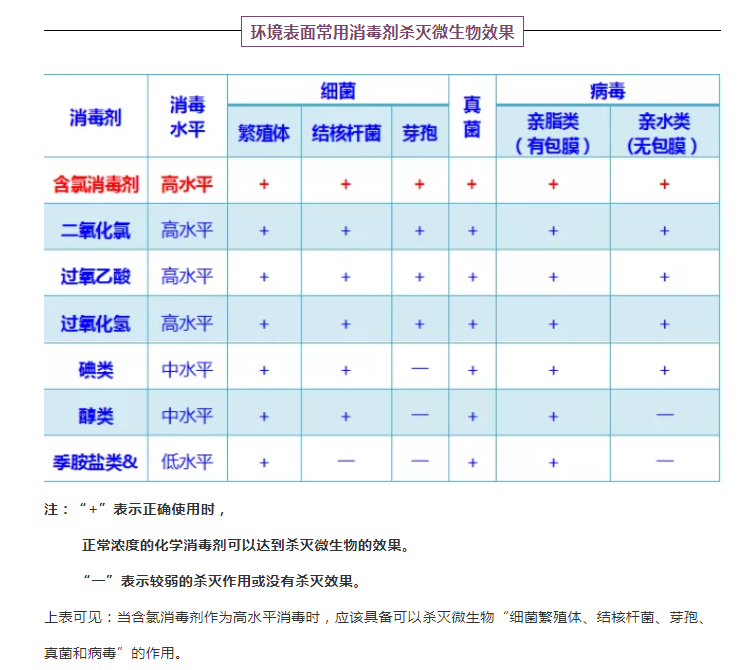Image resolution: width=747 pixels, height=670 pixels.
Task: Select the 季胺盐类& row label
Action: pyautogui.click(x=95, y=462)
